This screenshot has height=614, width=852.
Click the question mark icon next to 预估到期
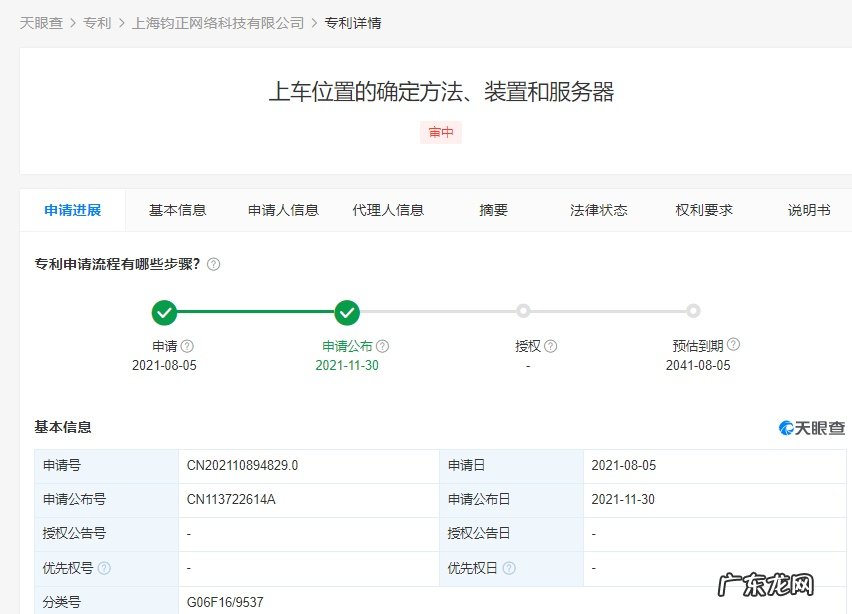coord(730,345)
